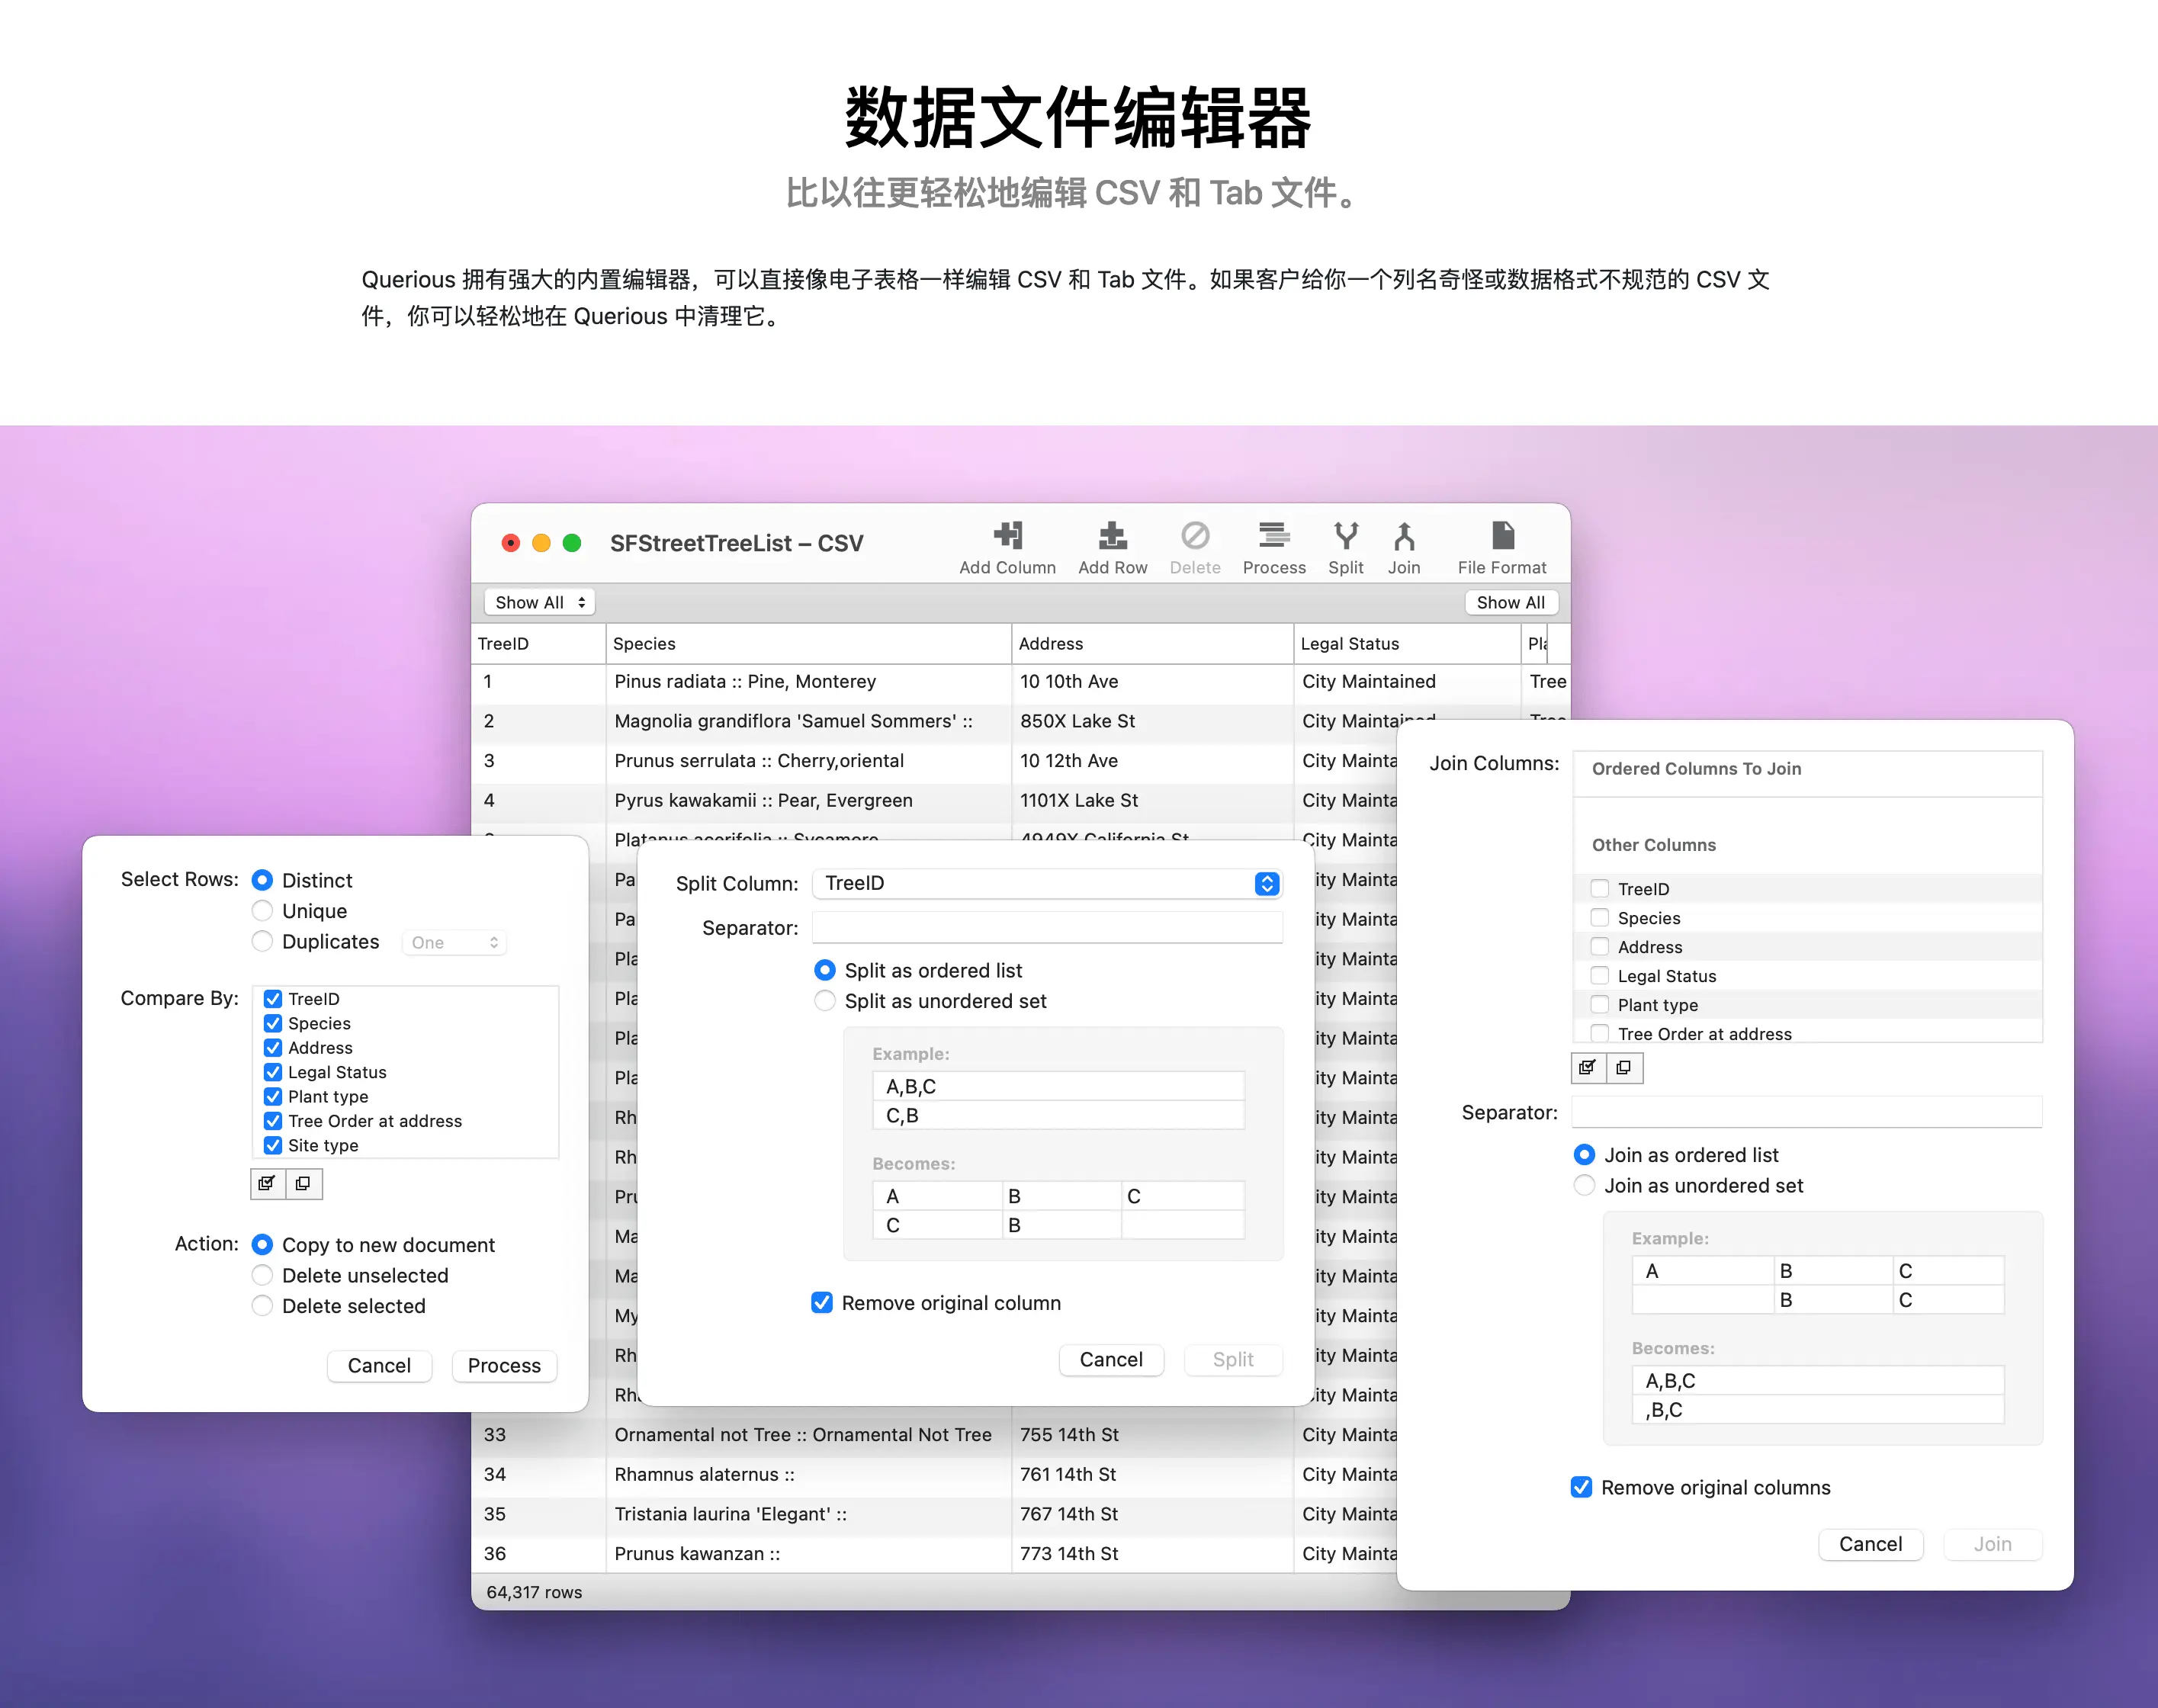Open the left Show All popup menu
The image size is (2158, 1708).
click(x=539, y=602)
